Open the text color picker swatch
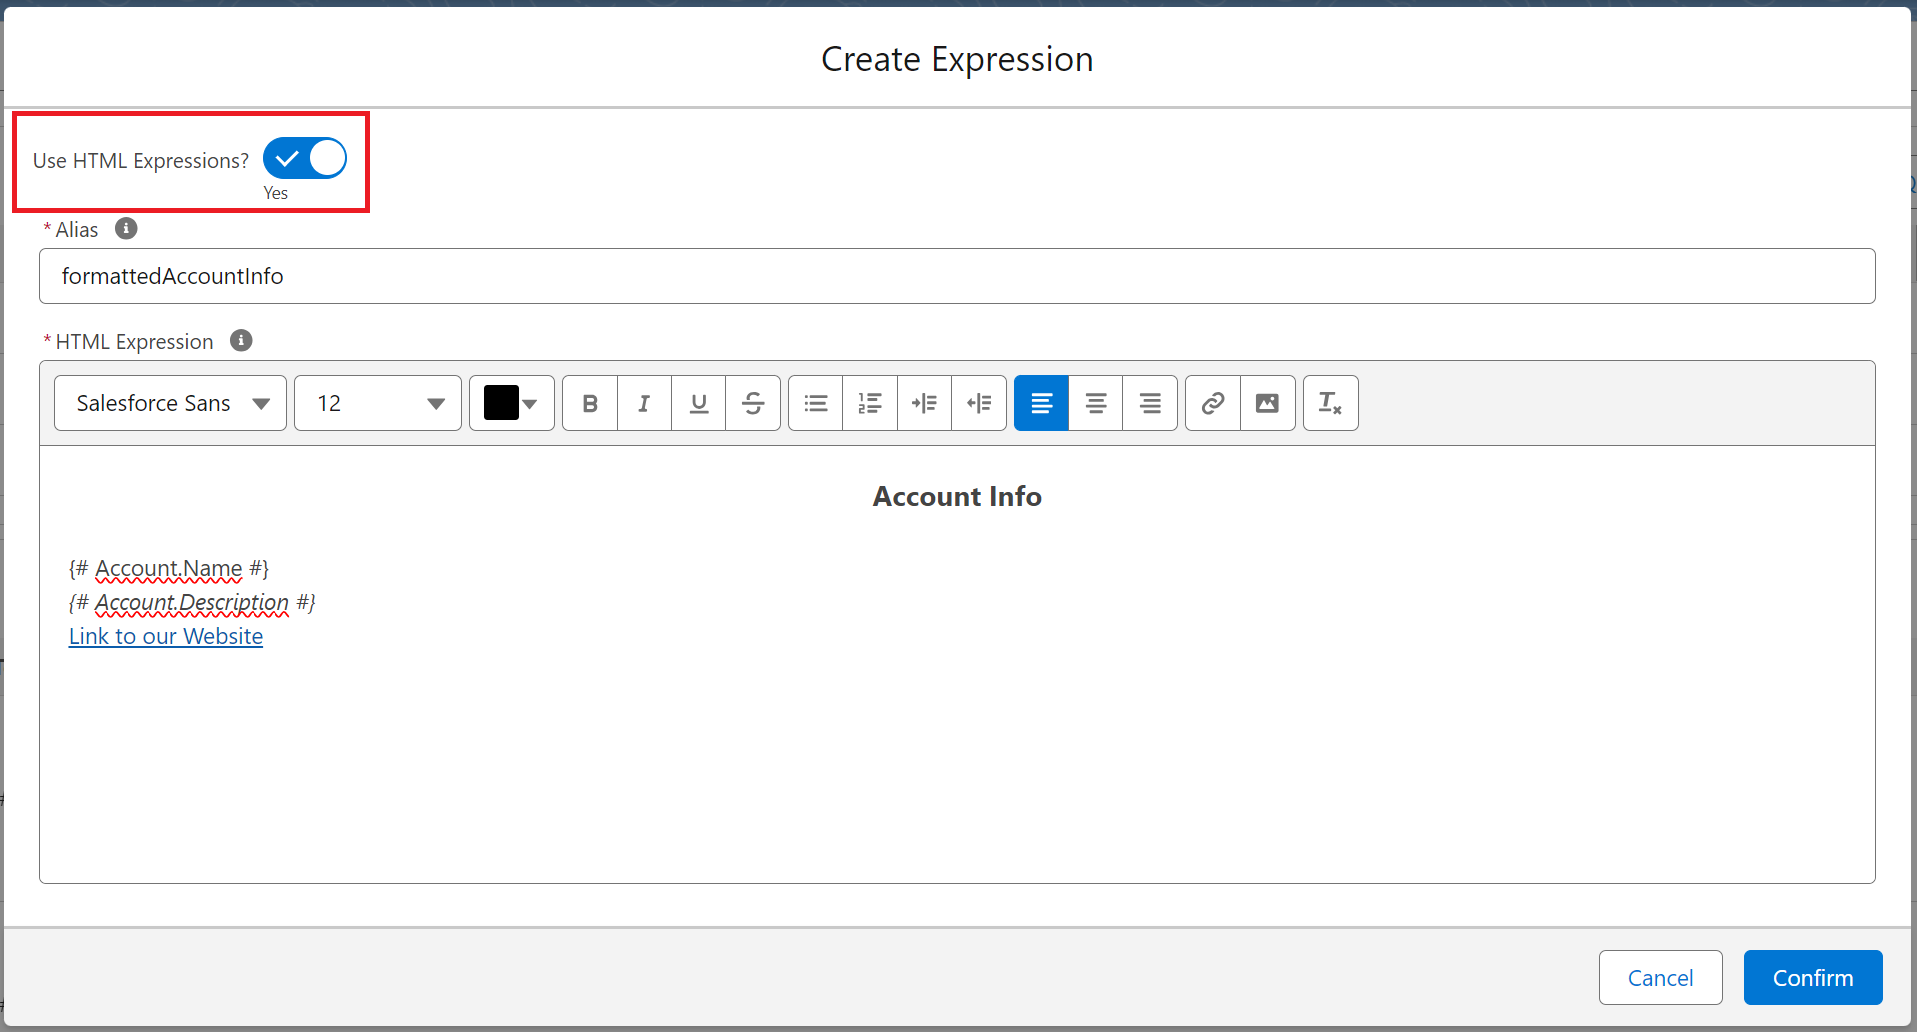This screenshot has width=1917, height=1032. pyautogui.click(x=511, y=403)
